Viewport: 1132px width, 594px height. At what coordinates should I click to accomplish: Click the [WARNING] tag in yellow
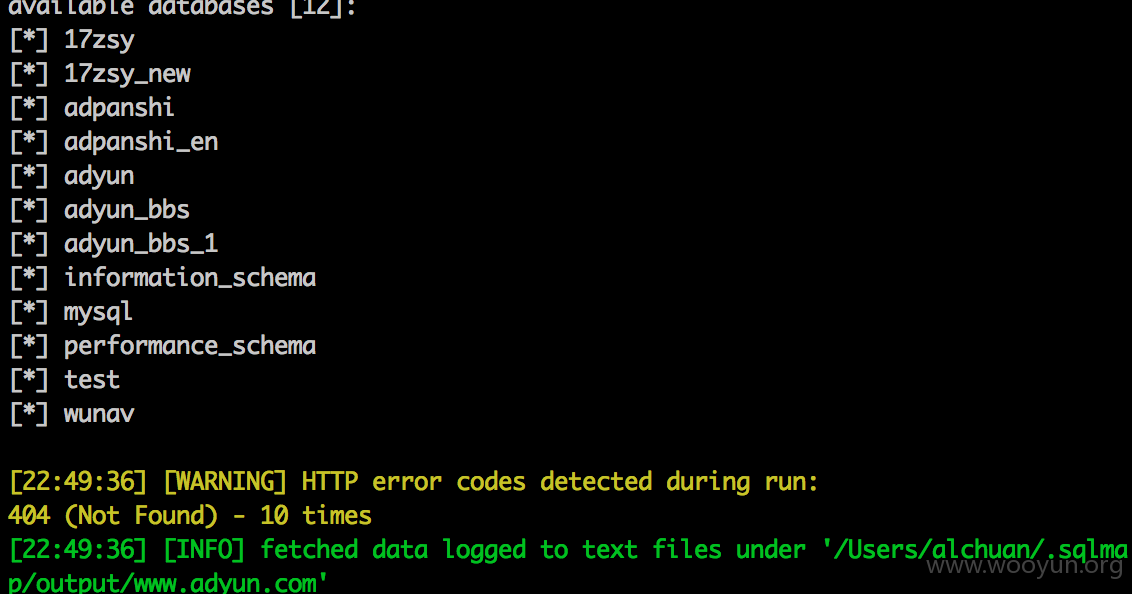(225, 481)
